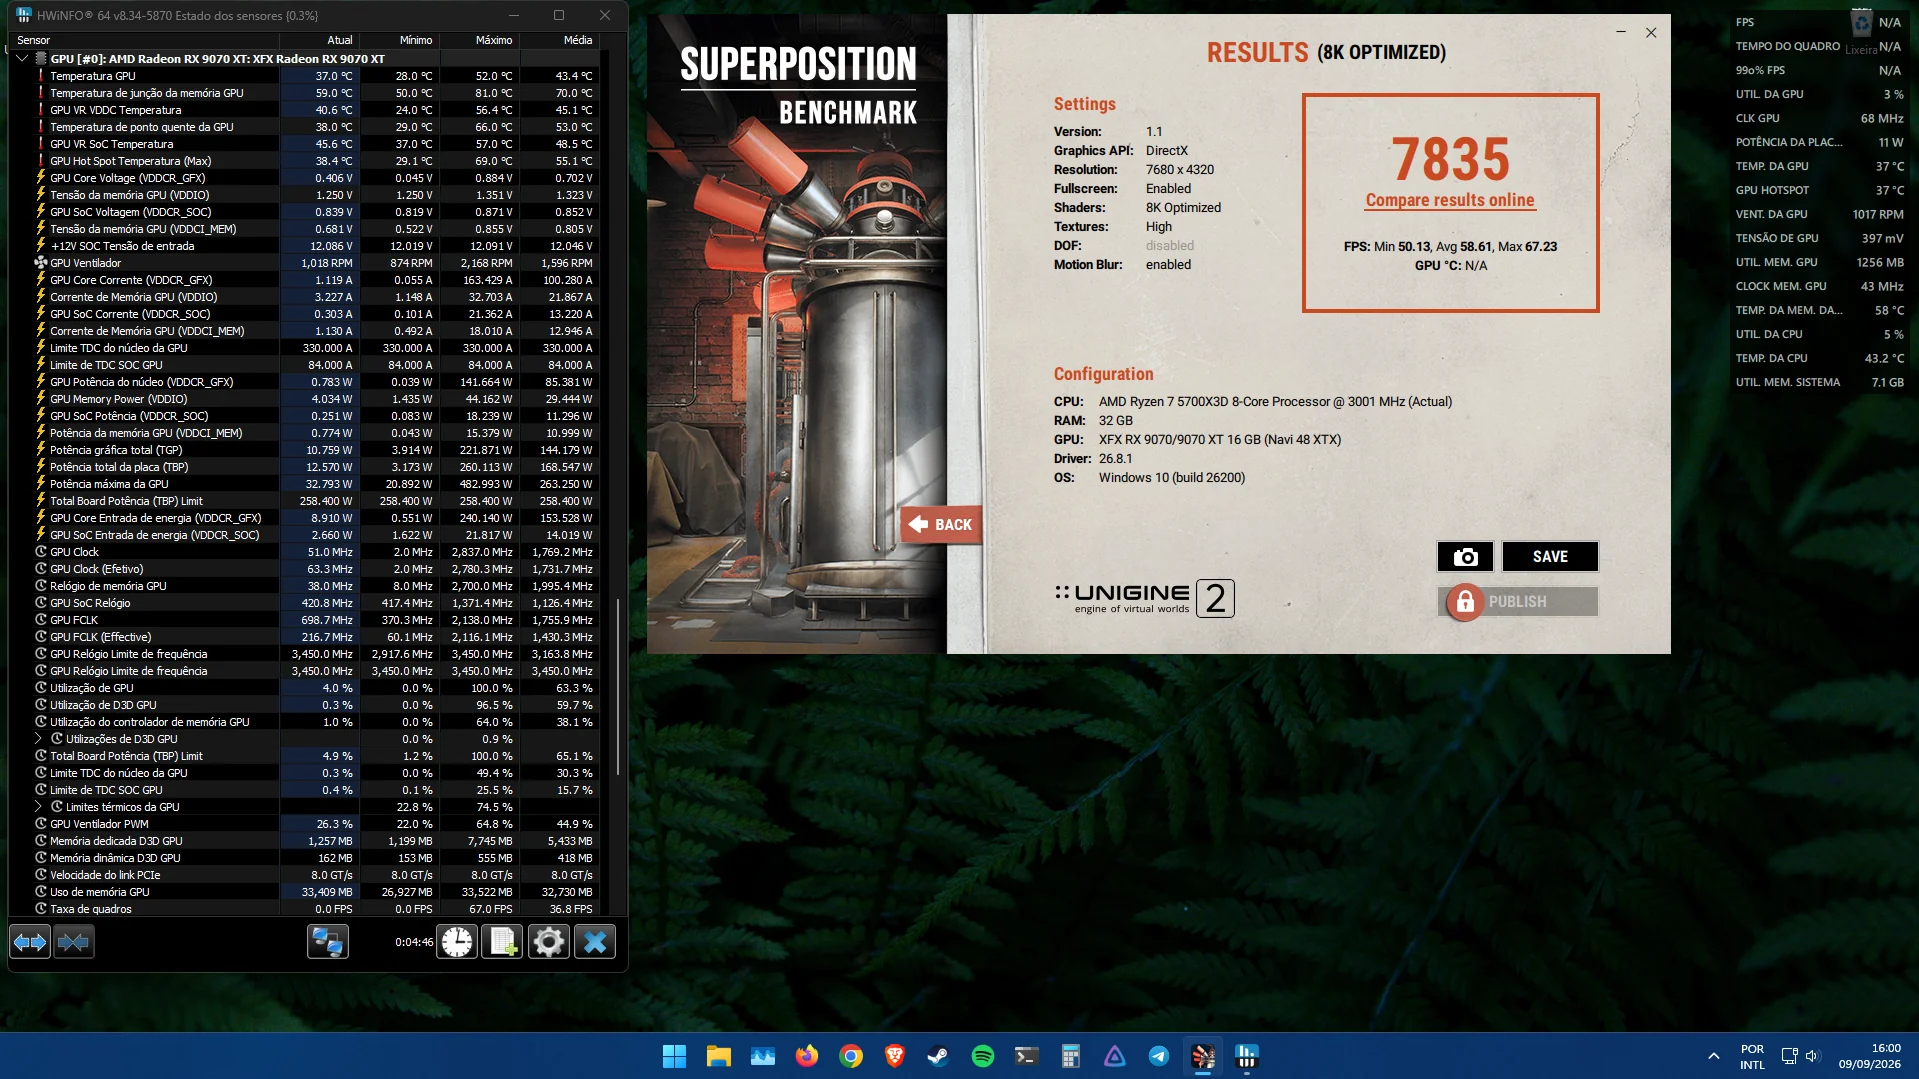Screen dimensions: 1919x1079
Task: Open the terminal icon in taskbar
Action: click(1027, 1056)
